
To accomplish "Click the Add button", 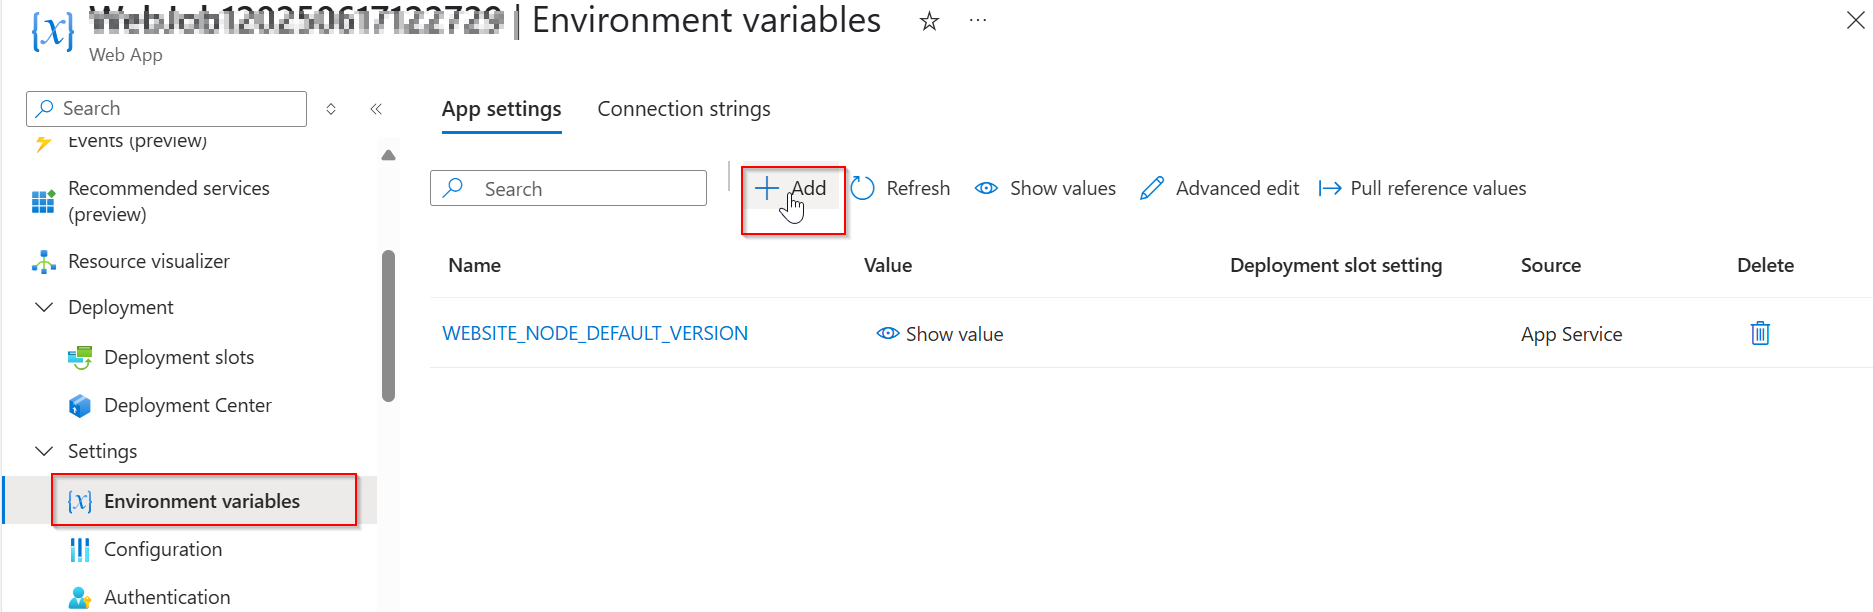I will coord(791,188).
